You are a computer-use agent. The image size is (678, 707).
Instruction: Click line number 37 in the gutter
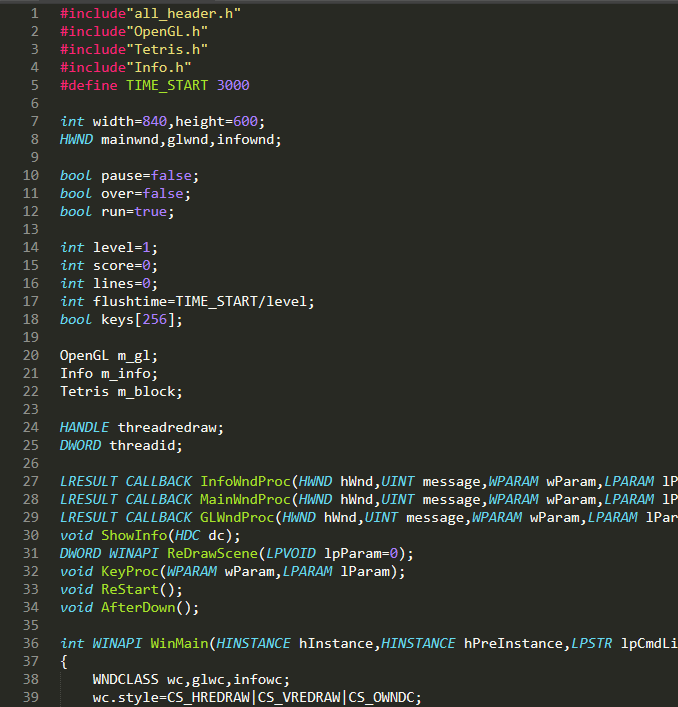[31, 661]
